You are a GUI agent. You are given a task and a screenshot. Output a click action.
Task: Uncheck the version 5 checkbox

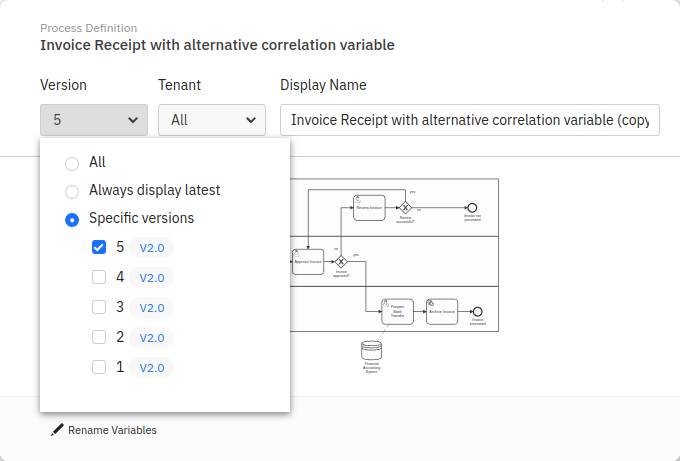(x=99, y=247)
